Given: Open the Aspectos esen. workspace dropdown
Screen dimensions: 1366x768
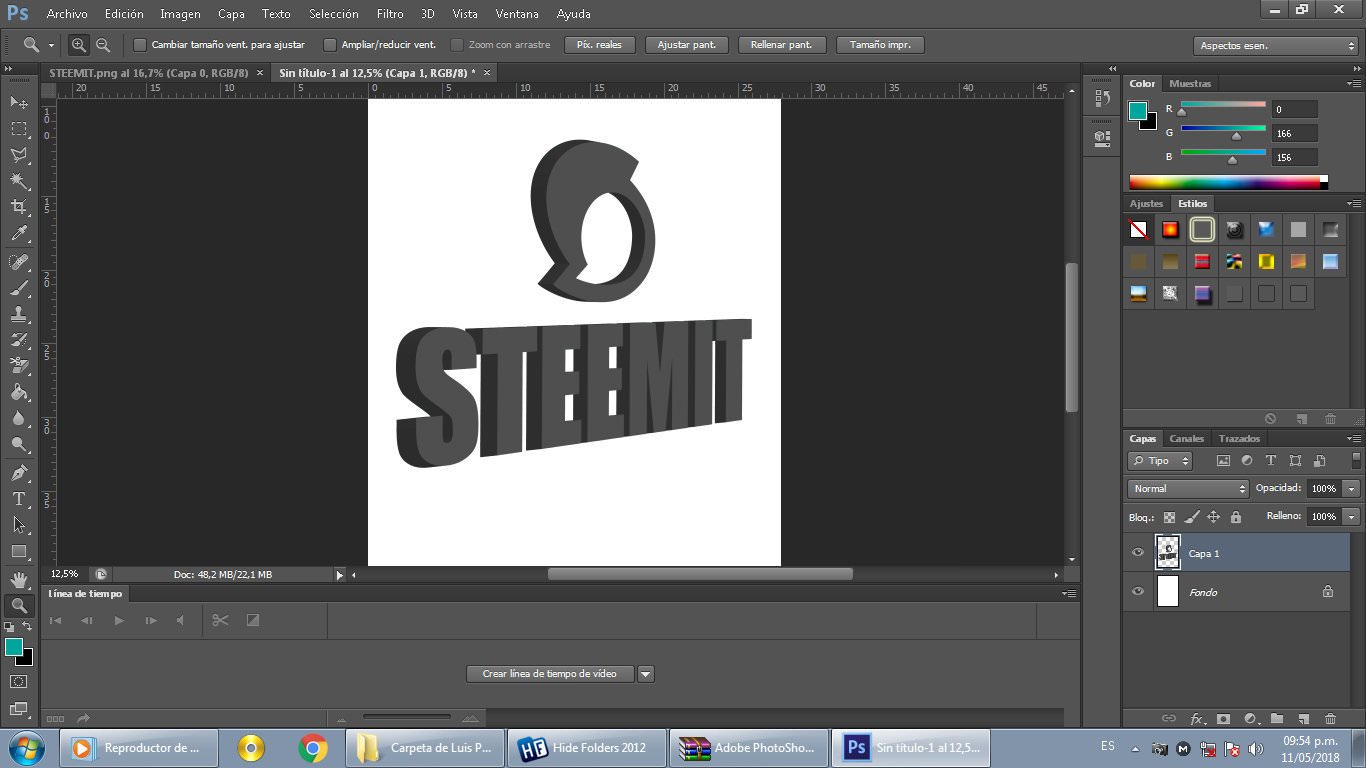Looking at the screenshot, I should point(1276,46).
